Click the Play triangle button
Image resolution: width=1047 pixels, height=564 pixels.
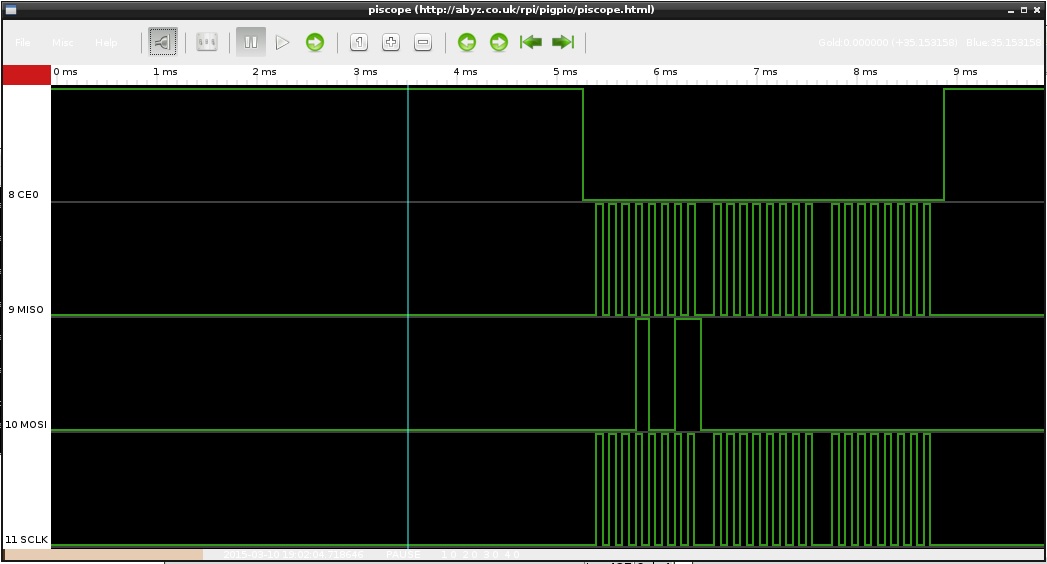coord(282,42)
